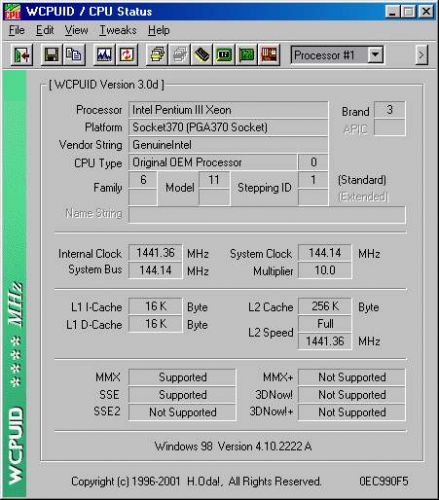Click the Brand value '3'

coord(390,110)
